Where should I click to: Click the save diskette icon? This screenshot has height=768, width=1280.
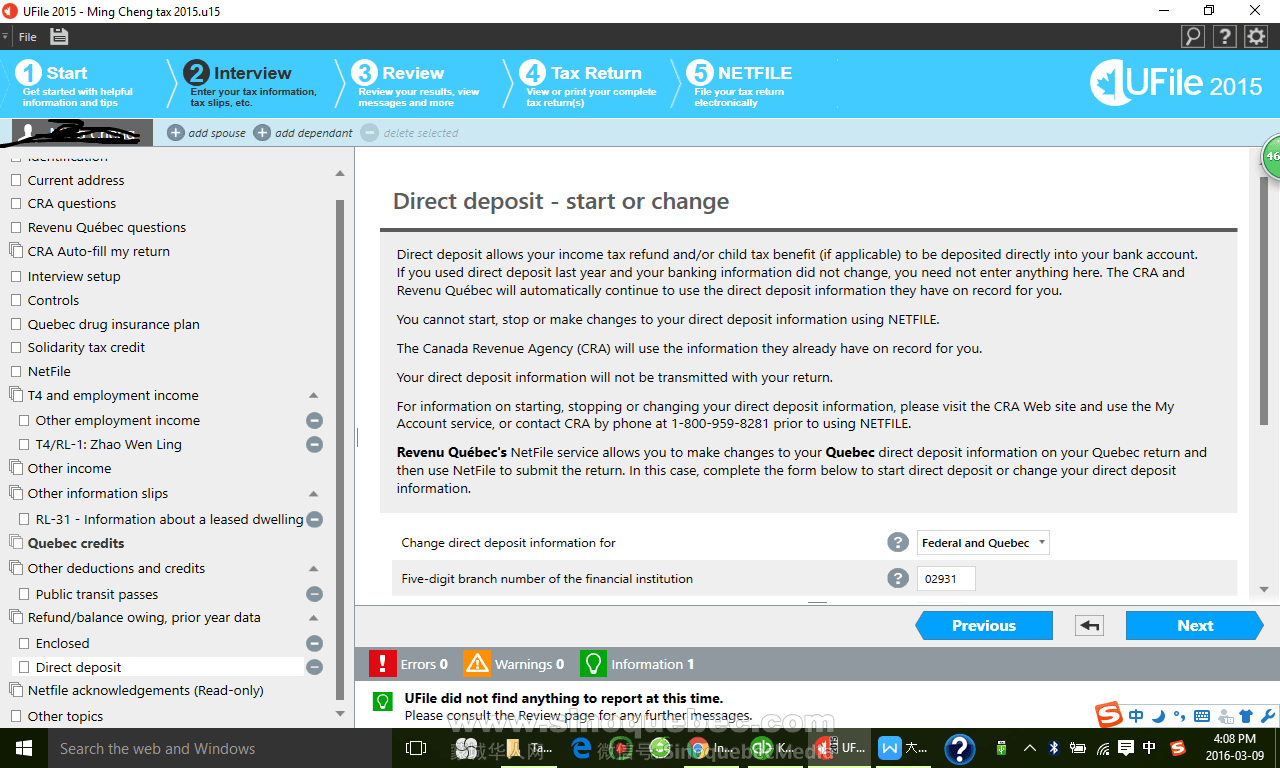click(59, 36)
